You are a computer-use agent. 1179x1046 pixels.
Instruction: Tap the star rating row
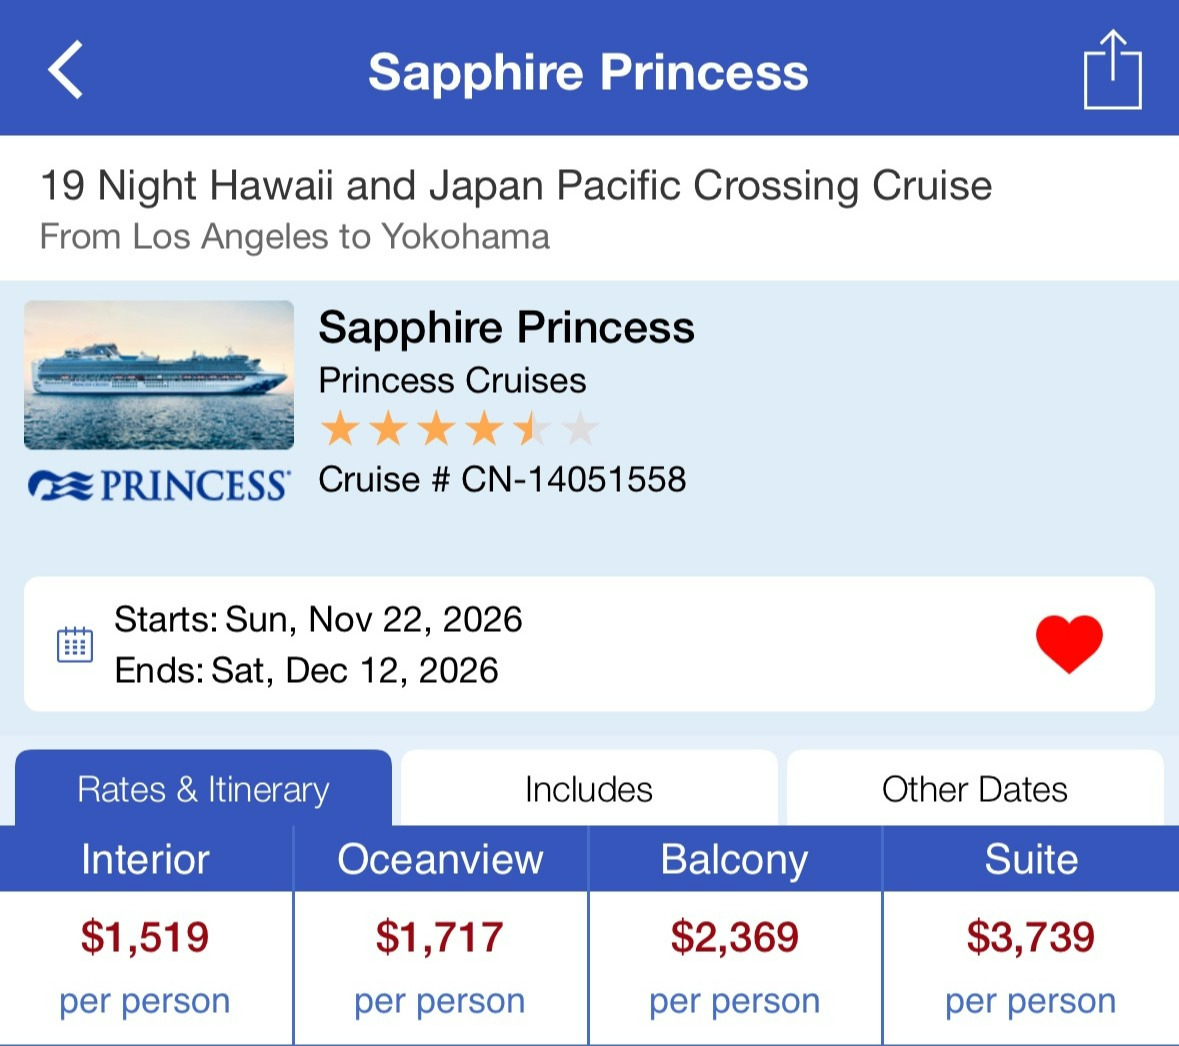(x=458, y=430)
